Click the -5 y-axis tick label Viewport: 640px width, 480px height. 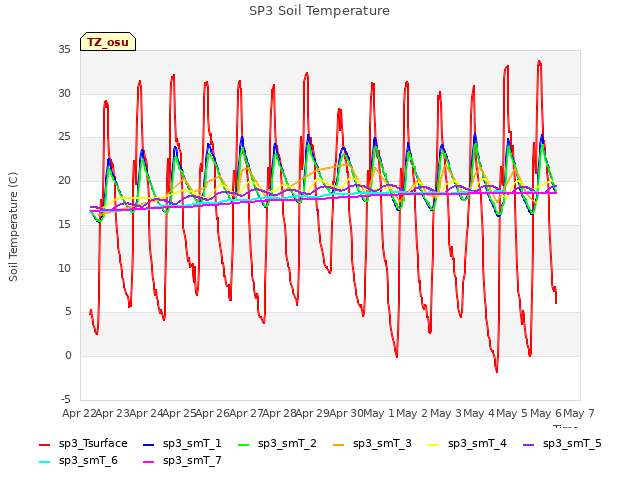click(x=66, y=399)
